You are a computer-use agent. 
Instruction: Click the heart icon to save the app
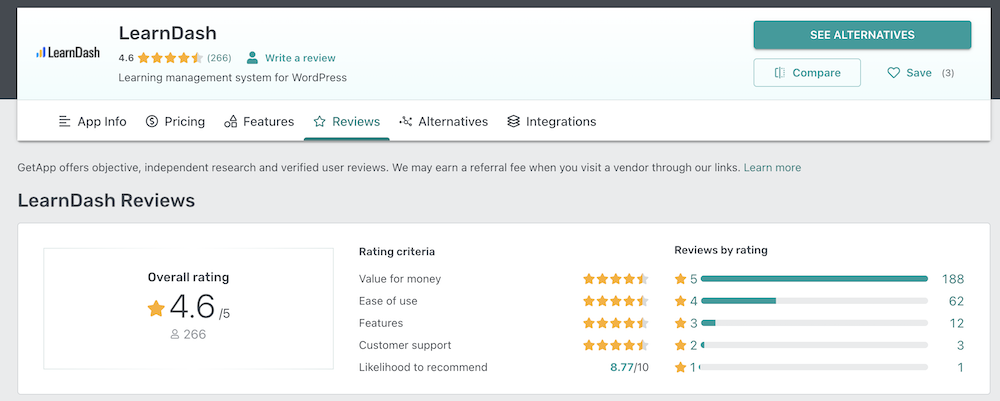894,73
